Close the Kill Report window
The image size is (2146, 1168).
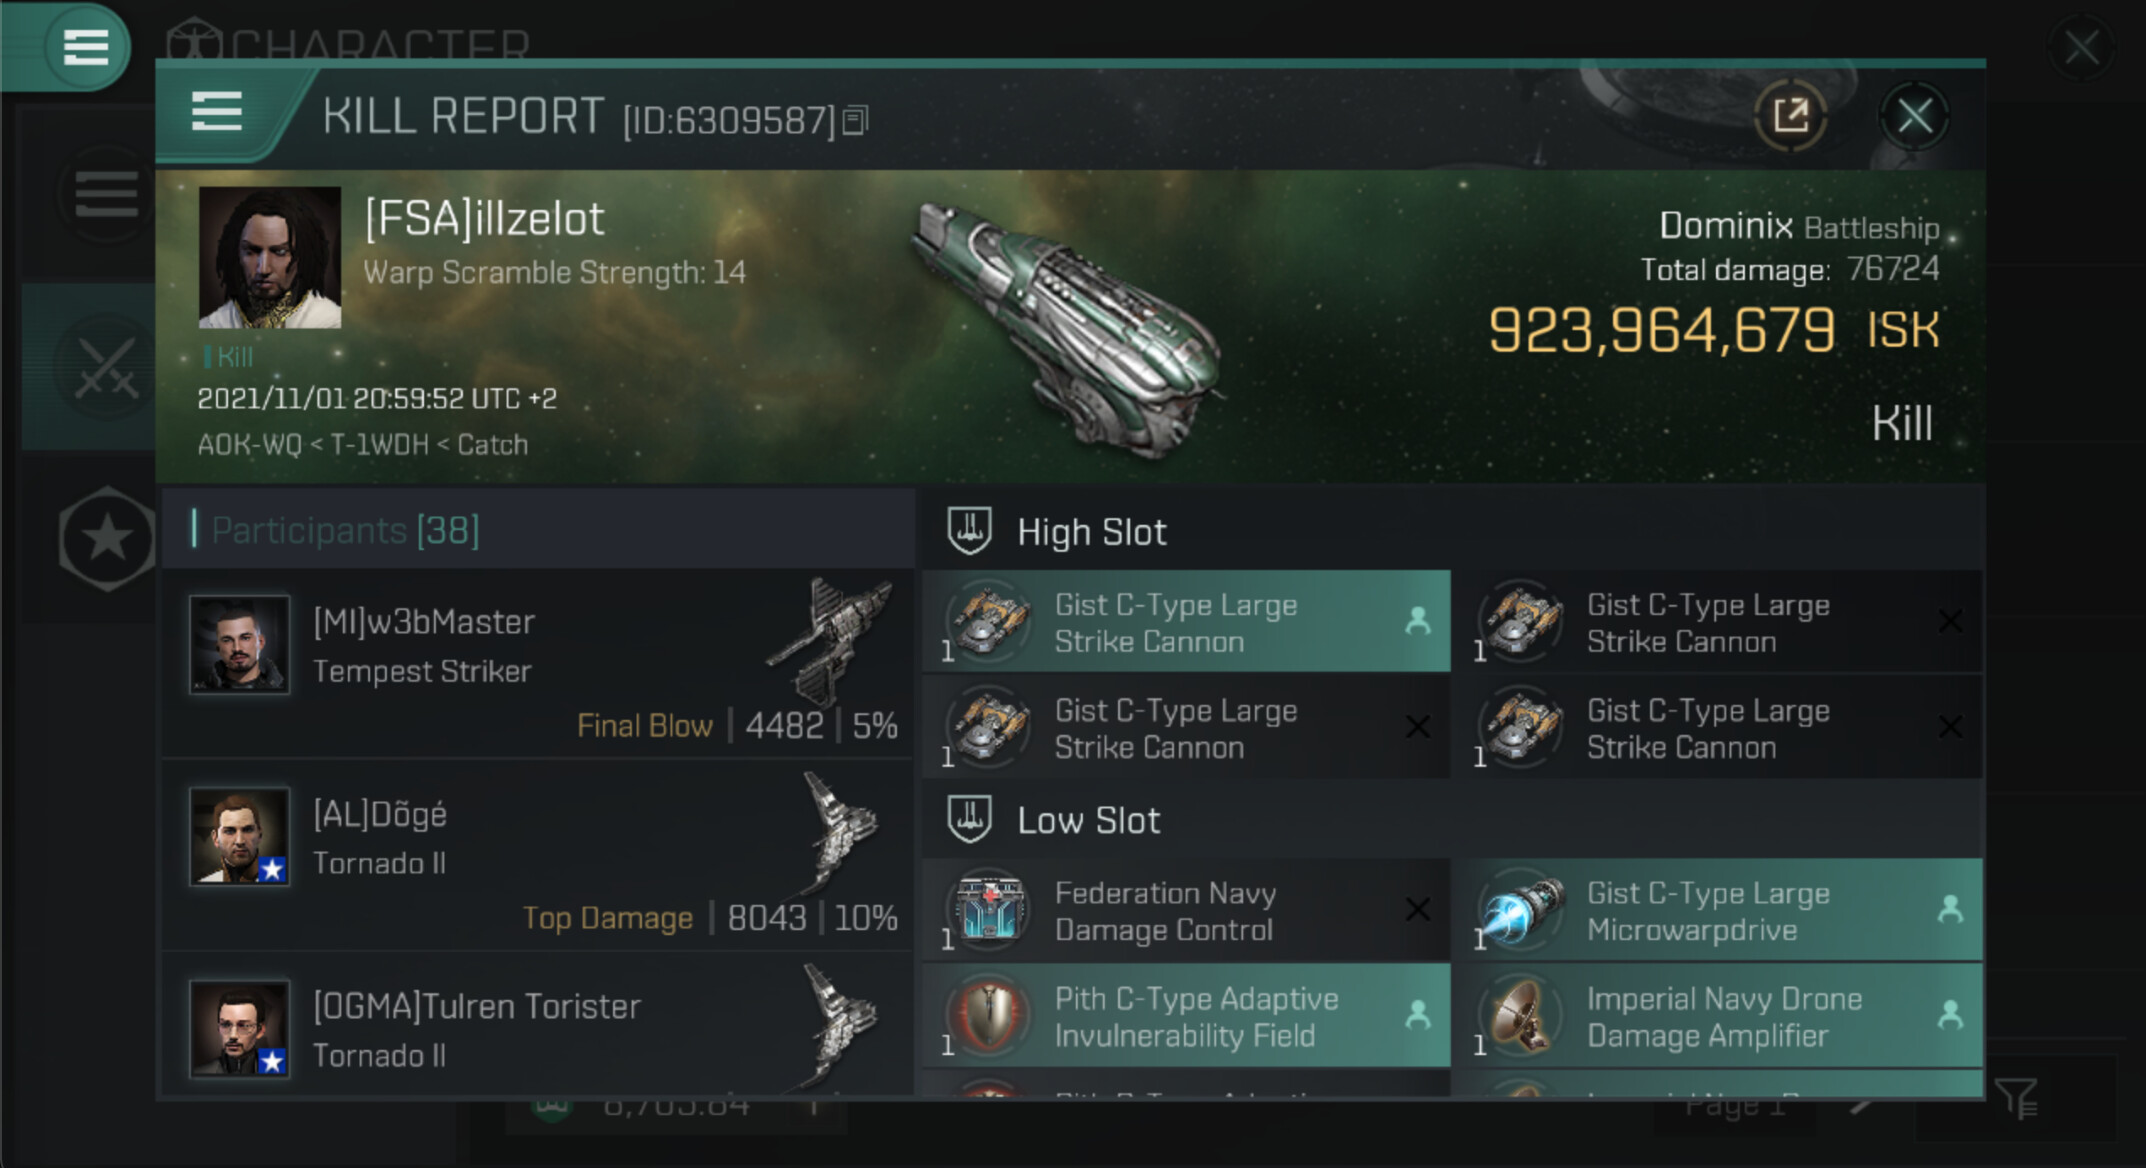pos(1914,116)
